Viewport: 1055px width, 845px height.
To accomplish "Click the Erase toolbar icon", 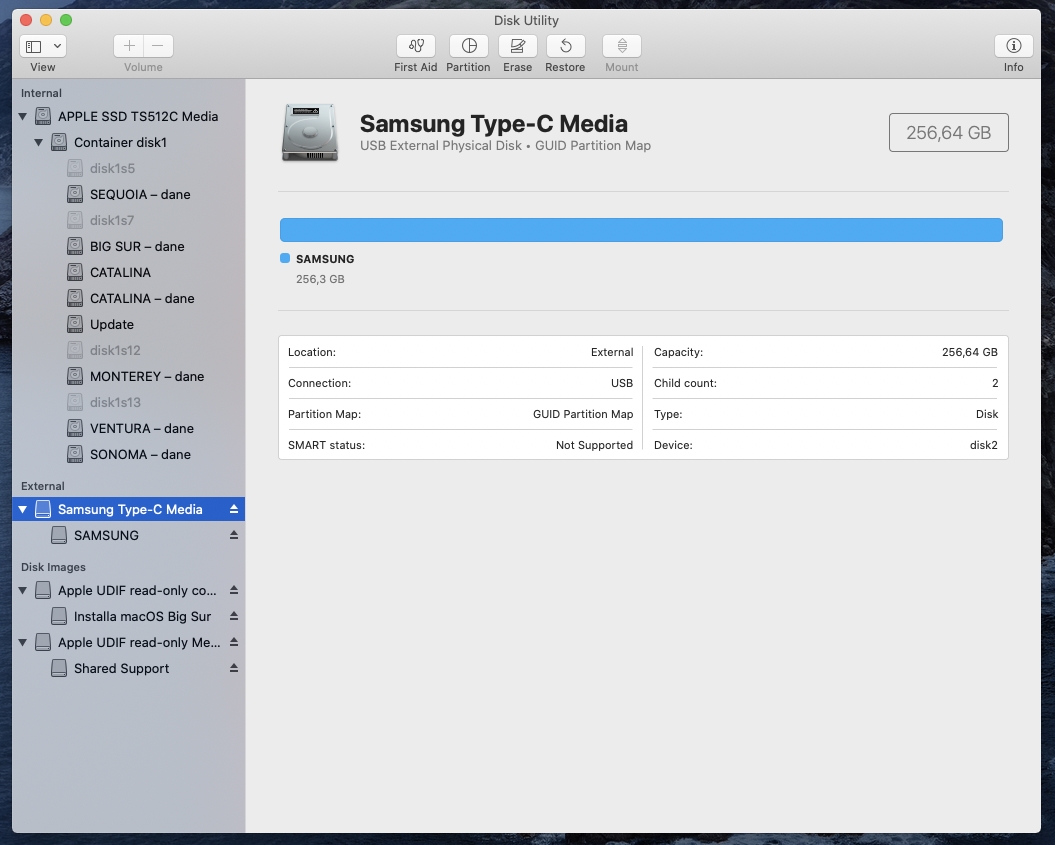I will (x=517, y=46).
